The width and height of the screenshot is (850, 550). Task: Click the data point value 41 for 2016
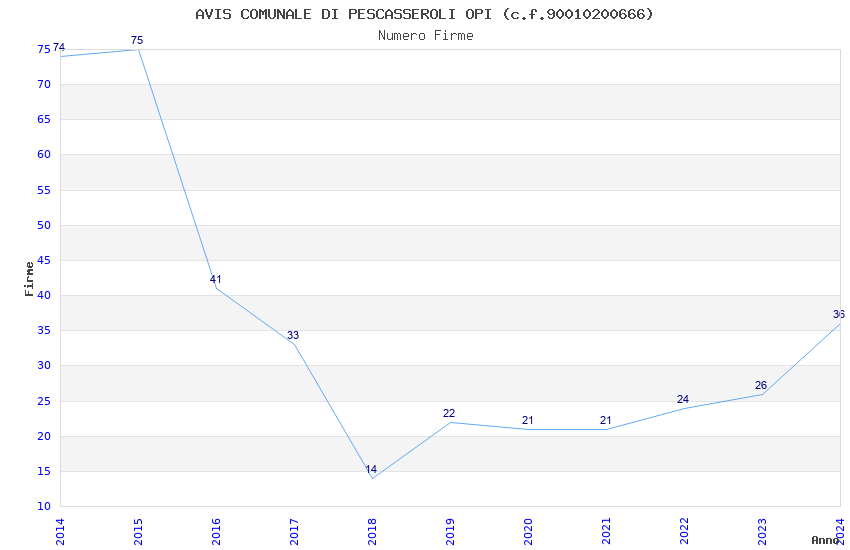tap(216, 280)
